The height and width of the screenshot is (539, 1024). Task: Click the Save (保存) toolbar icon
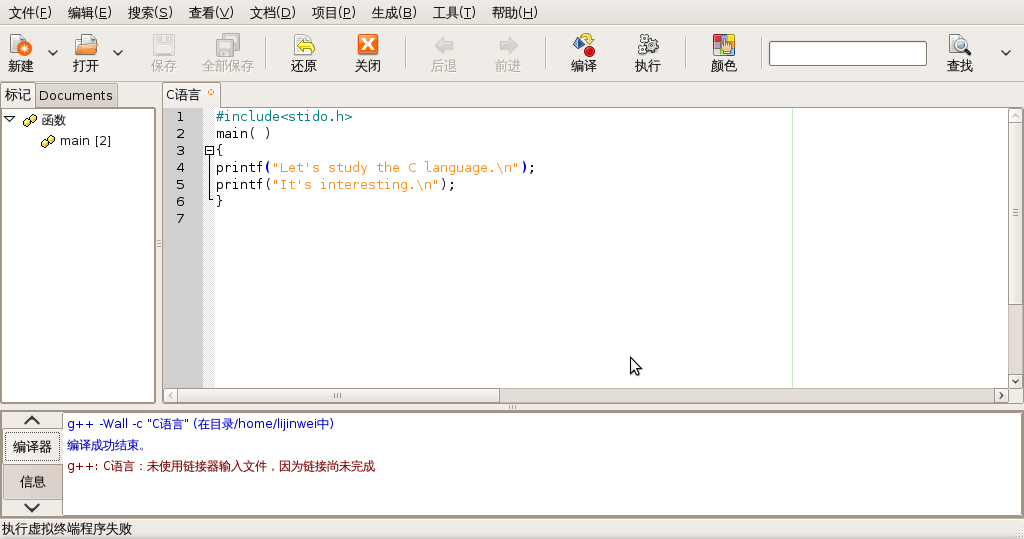pyautogui.click(x=163, y=45)
